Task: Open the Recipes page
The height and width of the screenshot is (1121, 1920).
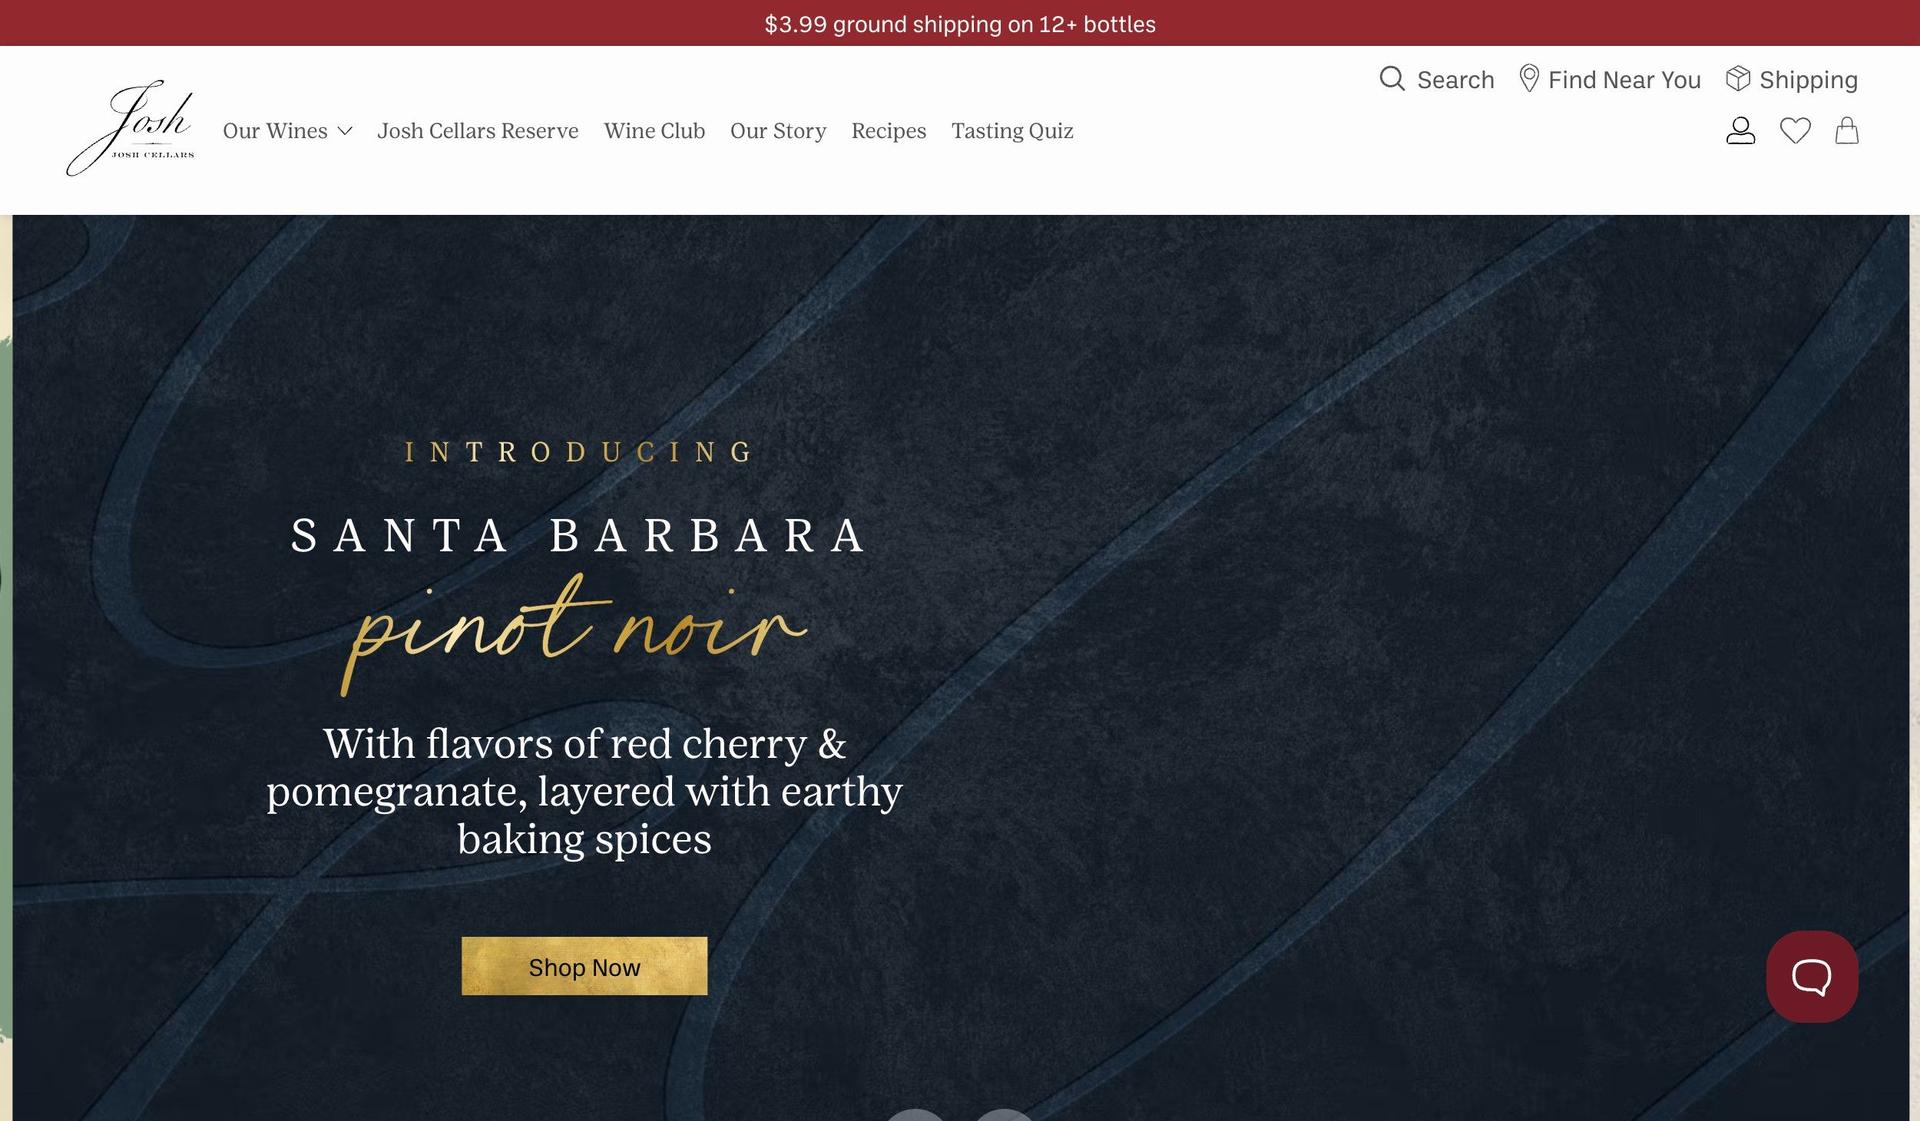Action: [889, 131]
